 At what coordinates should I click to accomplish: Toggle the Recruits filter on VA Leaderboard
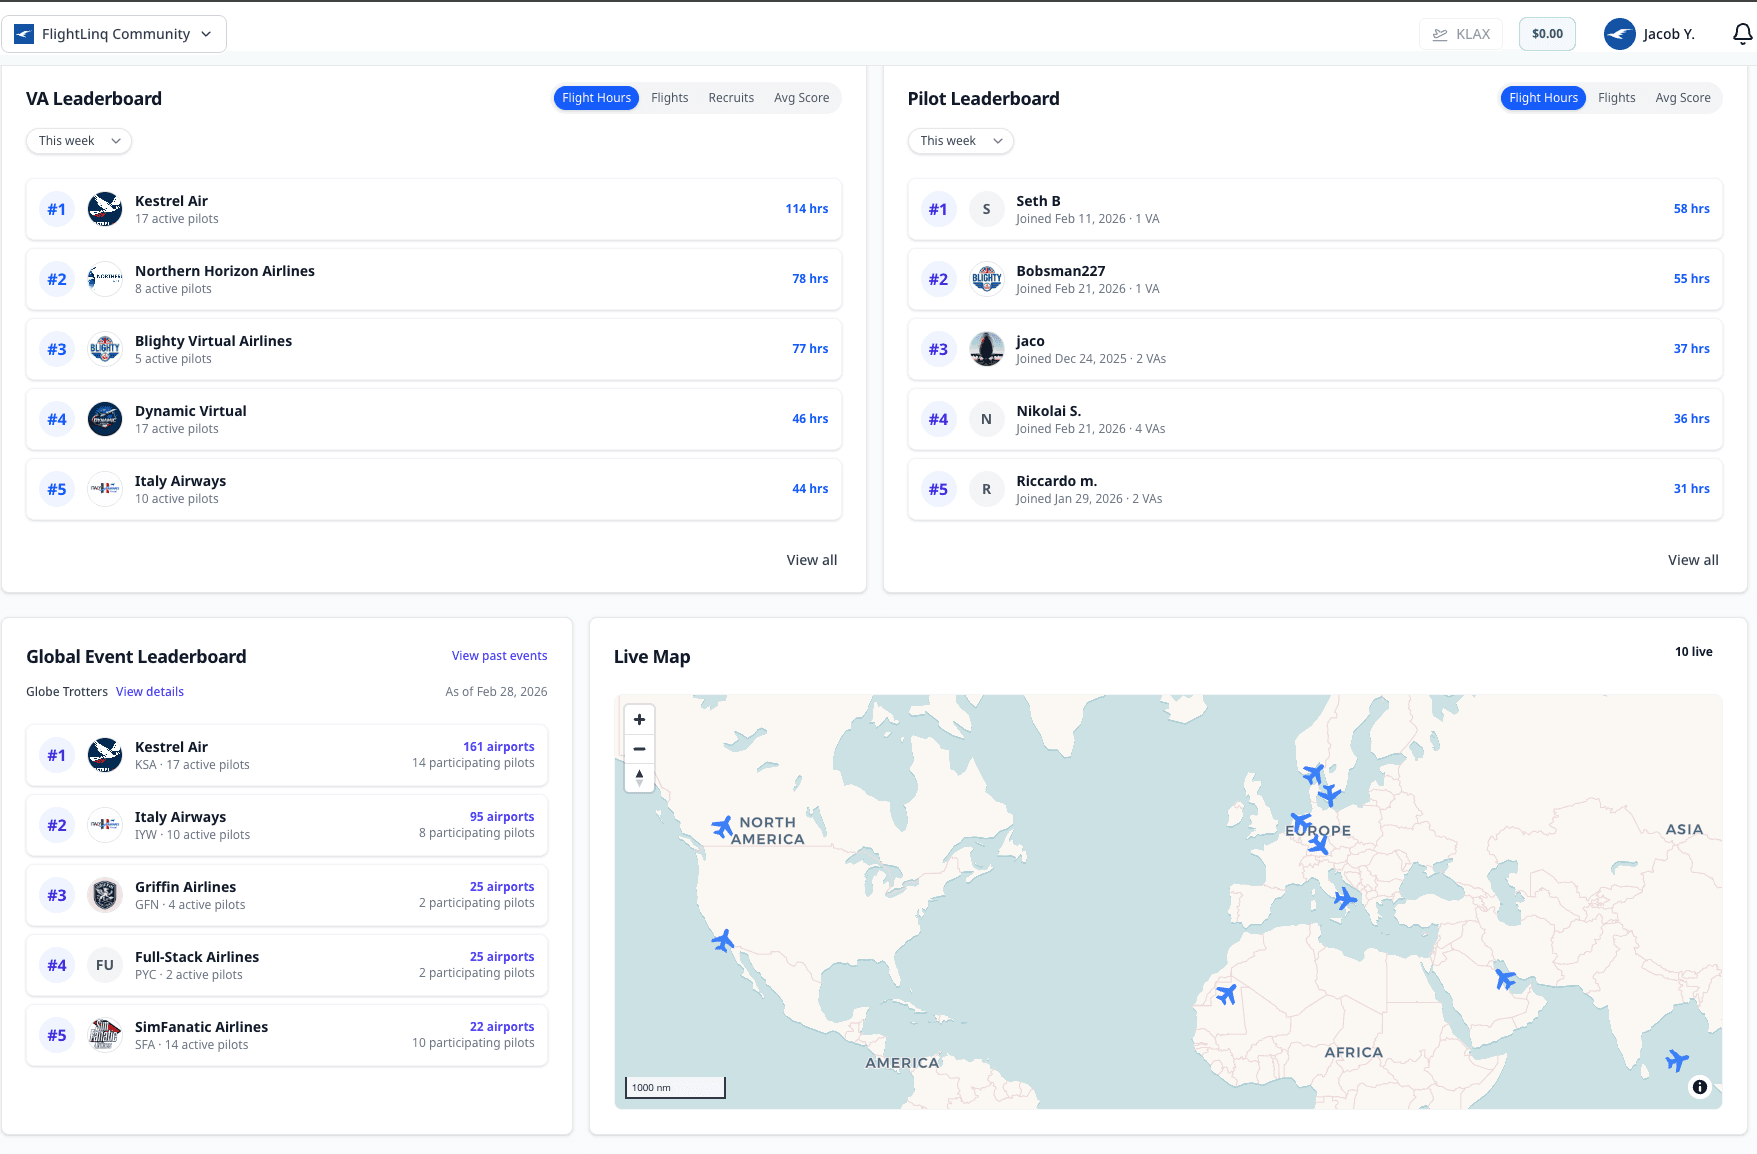pyautogui.click(x=731, y=97)
